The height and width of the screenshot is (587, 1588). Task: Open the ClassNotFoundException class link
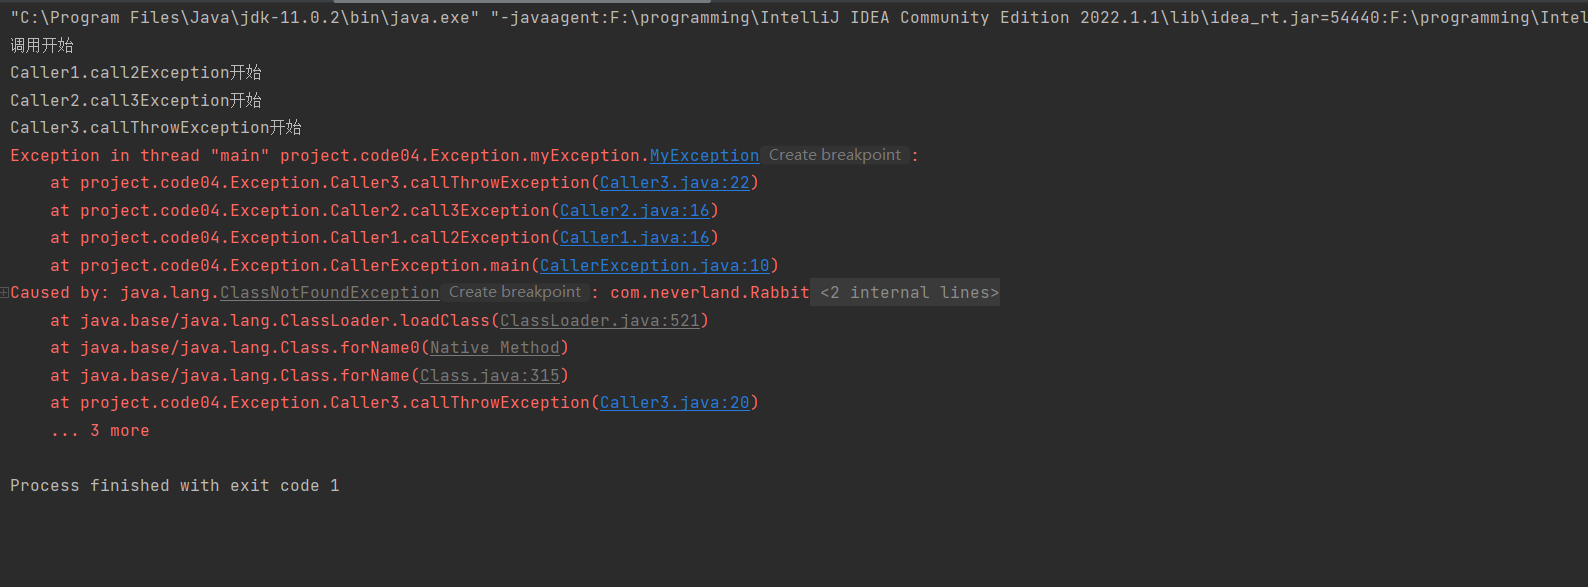pos(329,293)
